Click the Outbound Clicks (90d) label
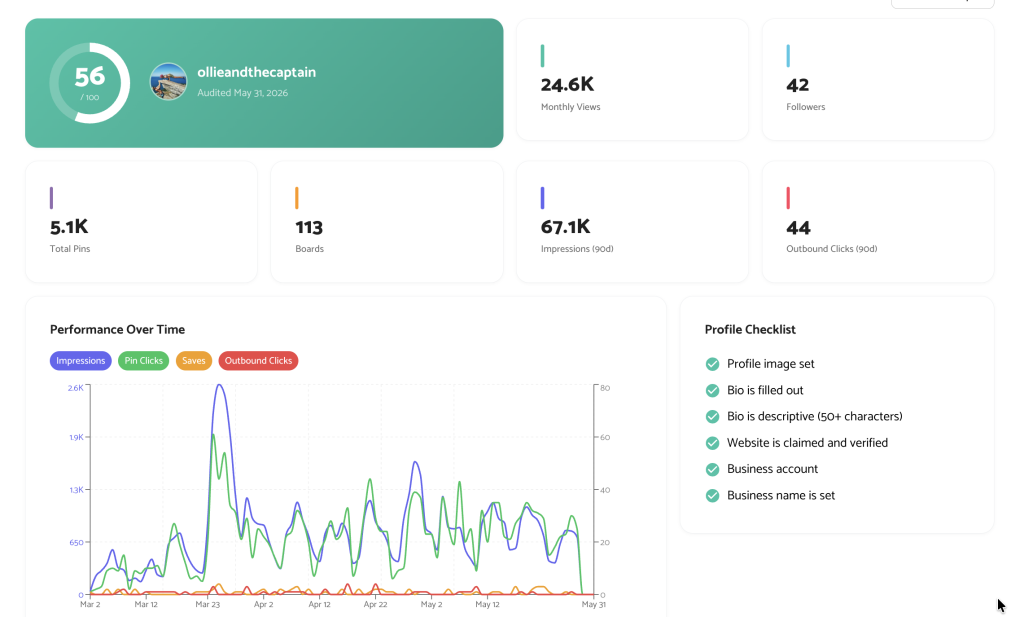The image size is (1024, 617). click(x=831, y=249)
